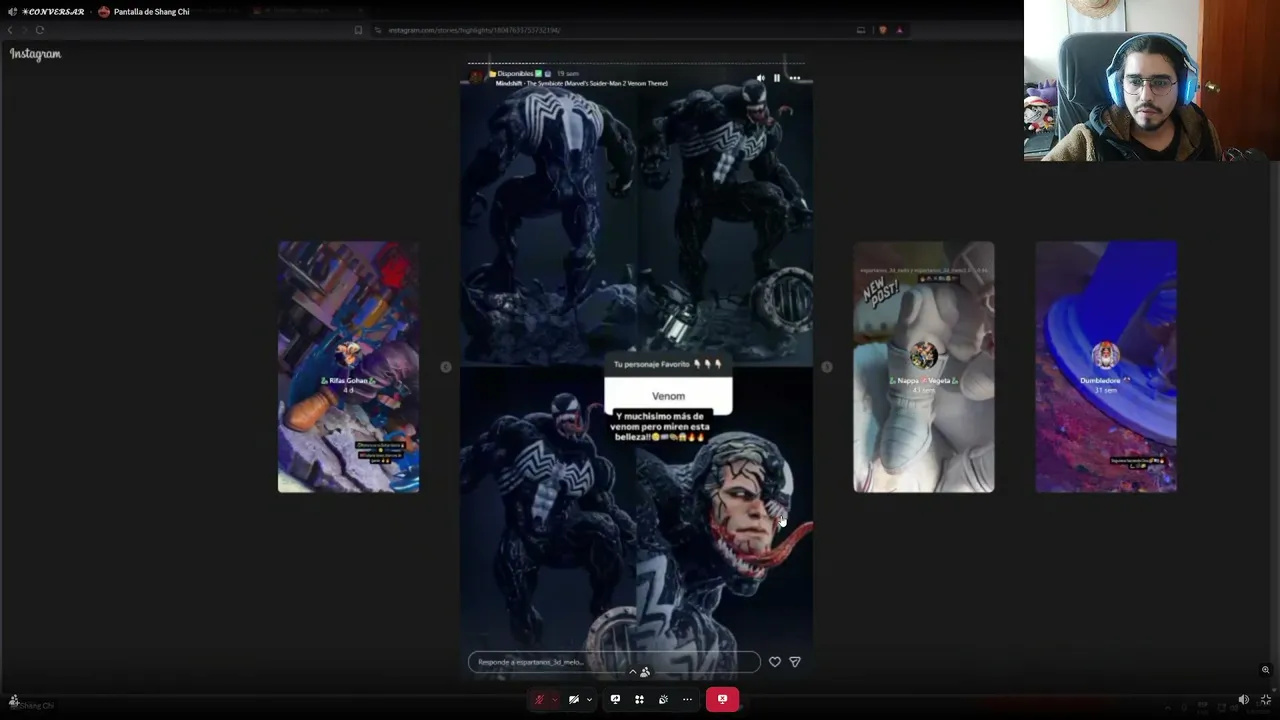1280x720 pixels.
Task: Exit full screen with the collapse icon
Action: tap(1266, 700)
